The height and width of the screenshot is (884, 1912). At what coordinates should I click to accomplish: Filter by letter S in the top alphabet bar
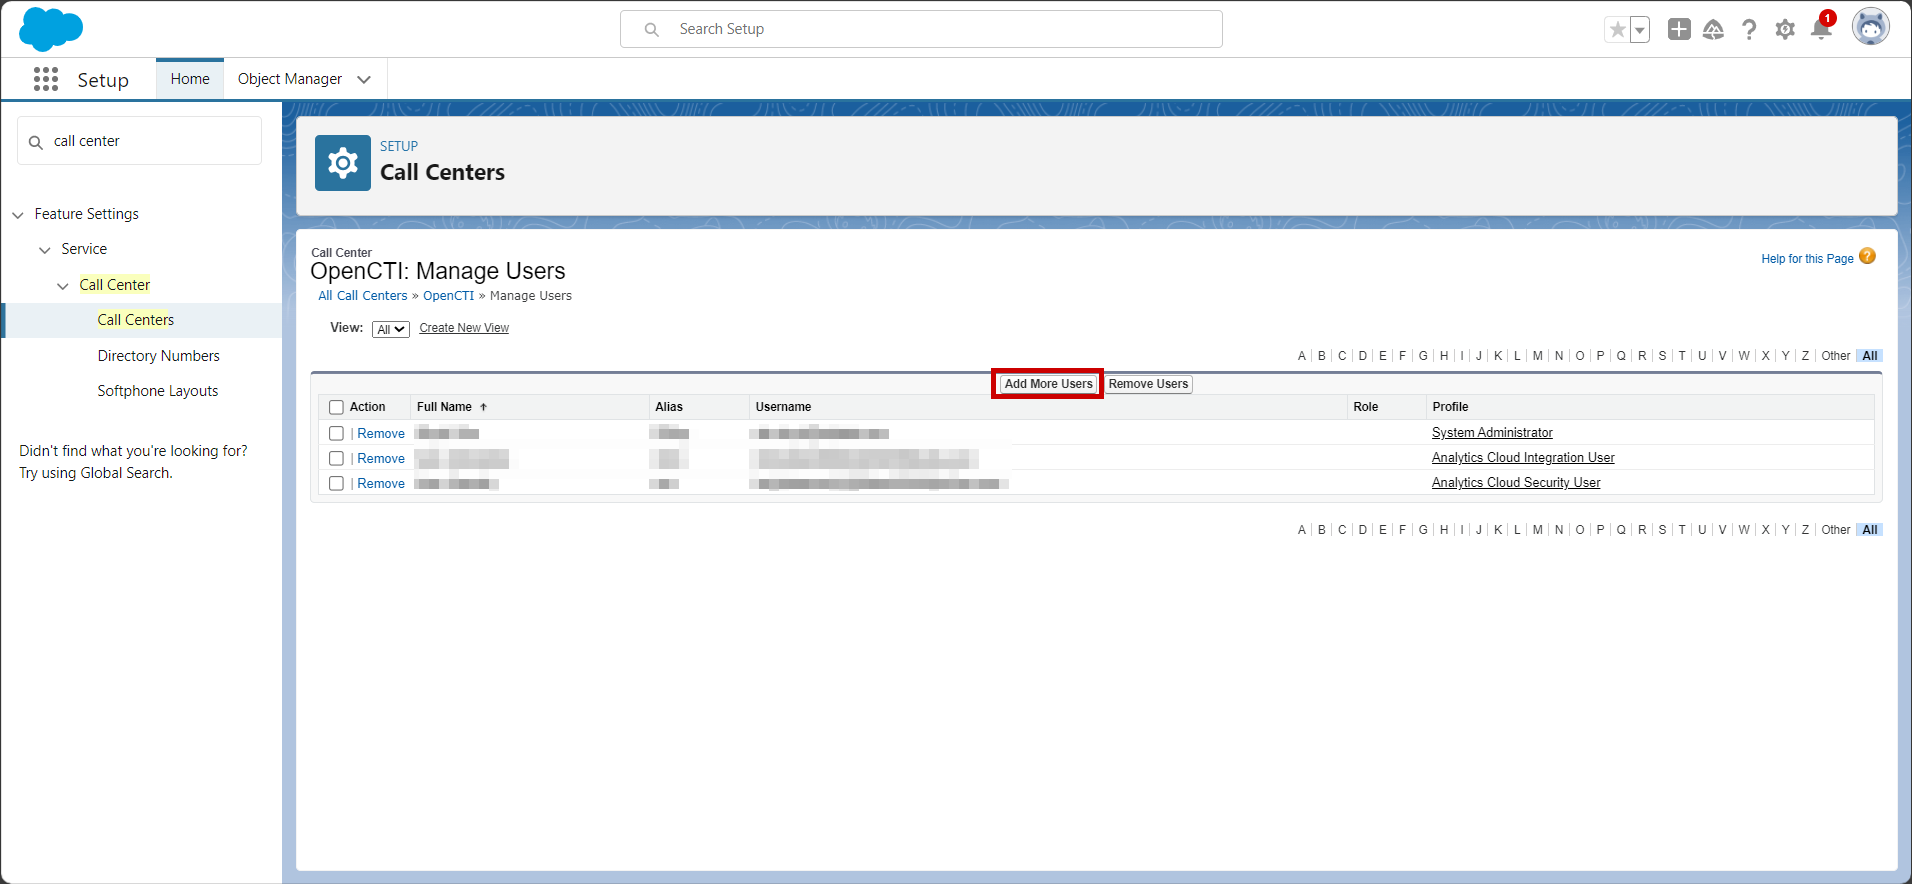tap(1662, 356)
